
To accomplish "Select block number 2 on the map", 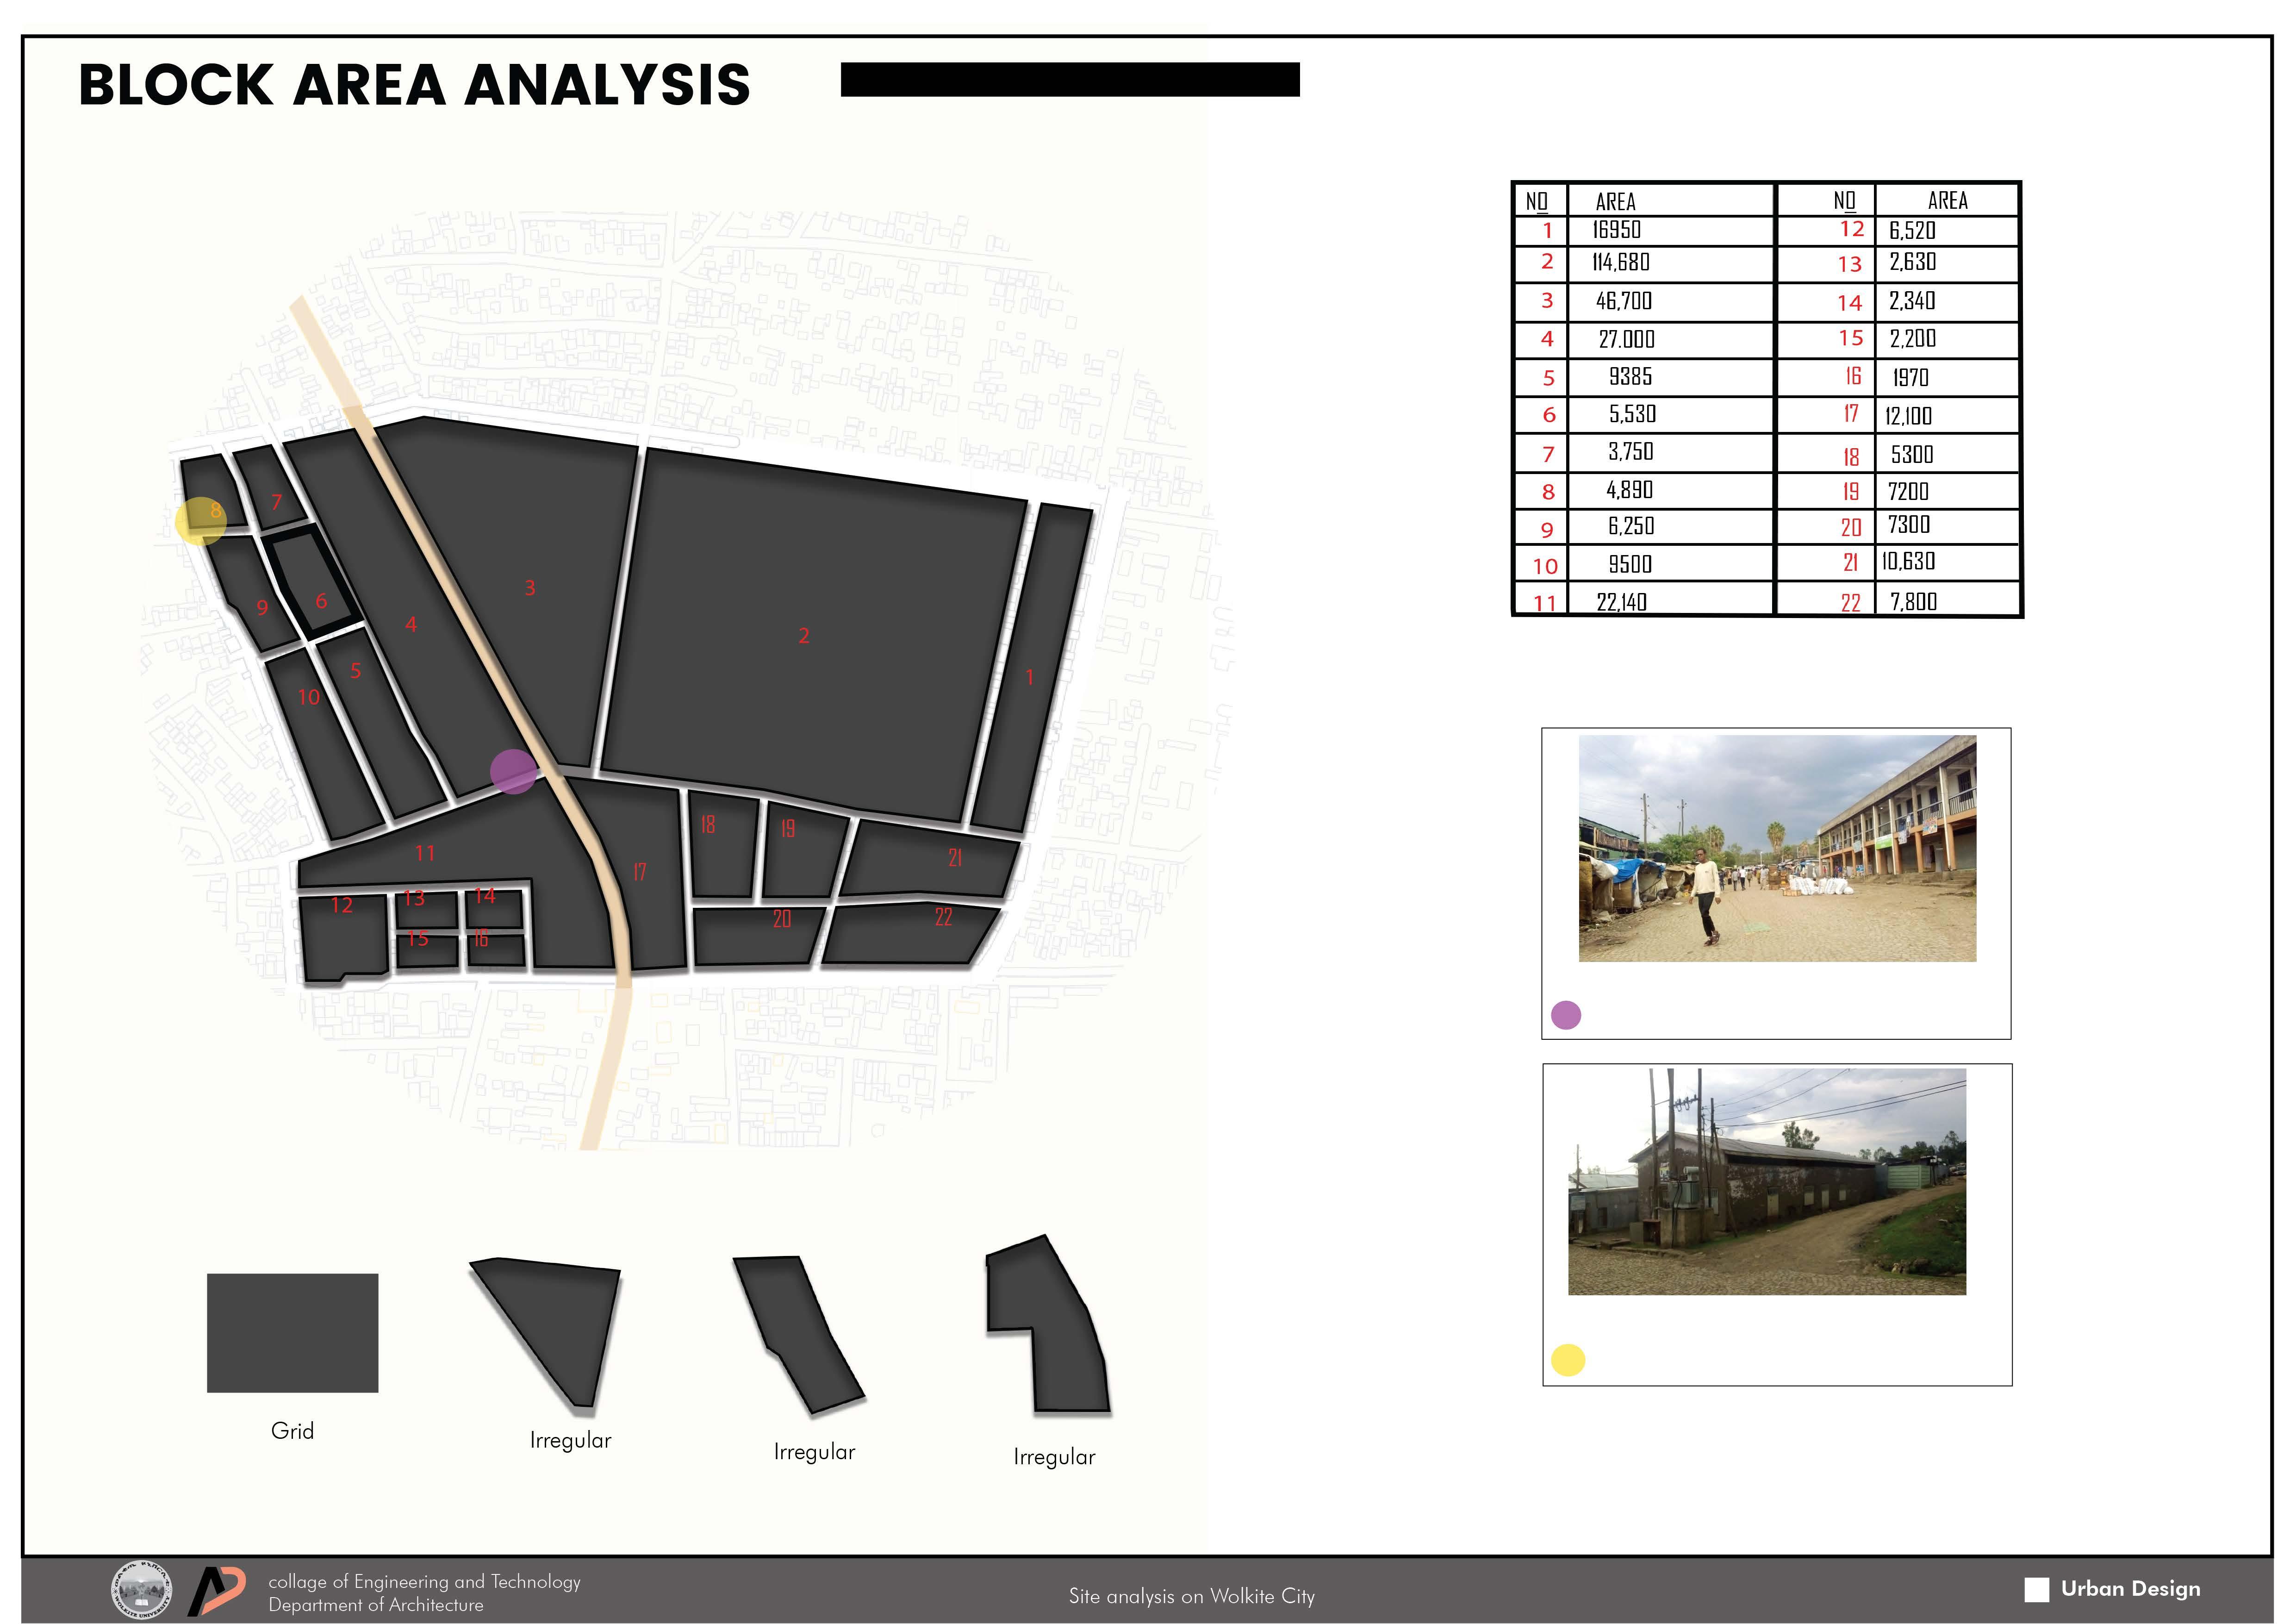I will click(x=804, y=636).
